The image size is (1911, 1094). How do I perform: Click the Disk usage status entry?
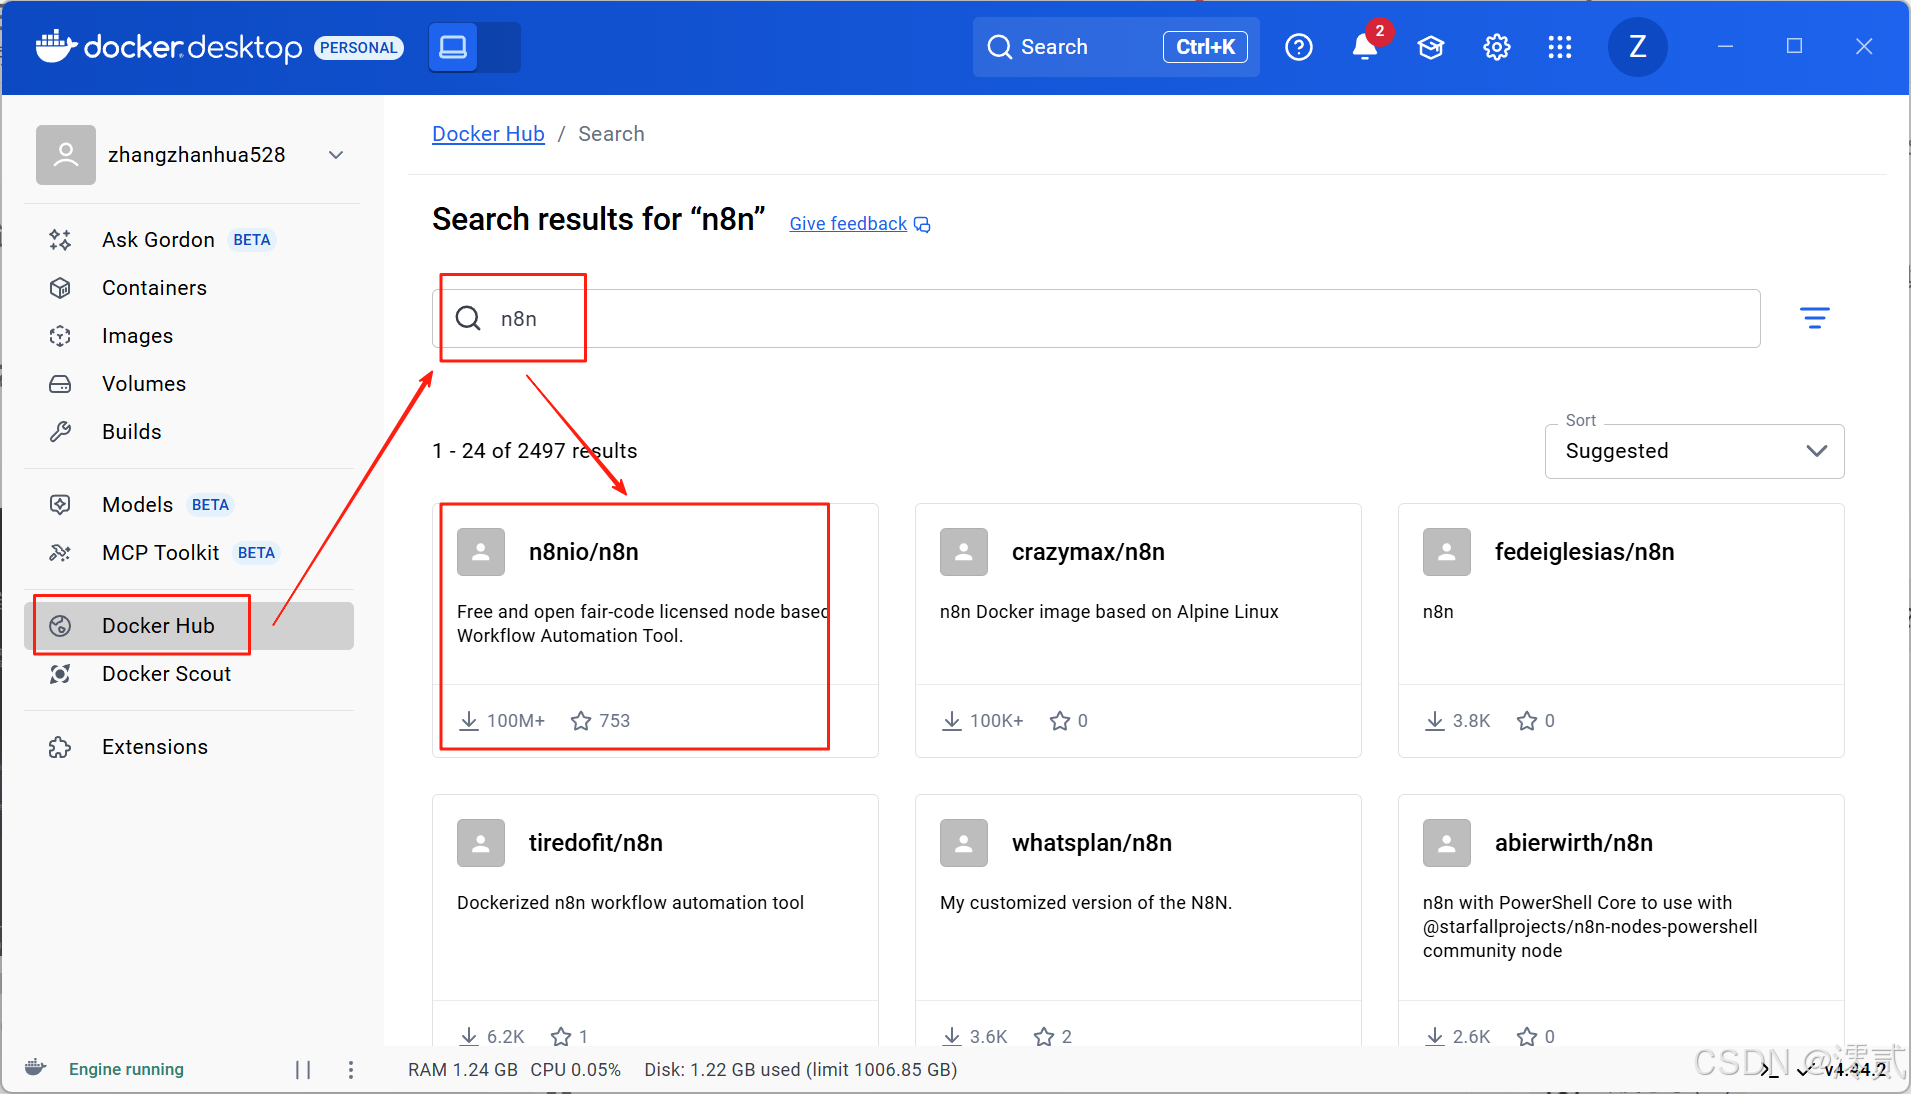[801, 1070]
